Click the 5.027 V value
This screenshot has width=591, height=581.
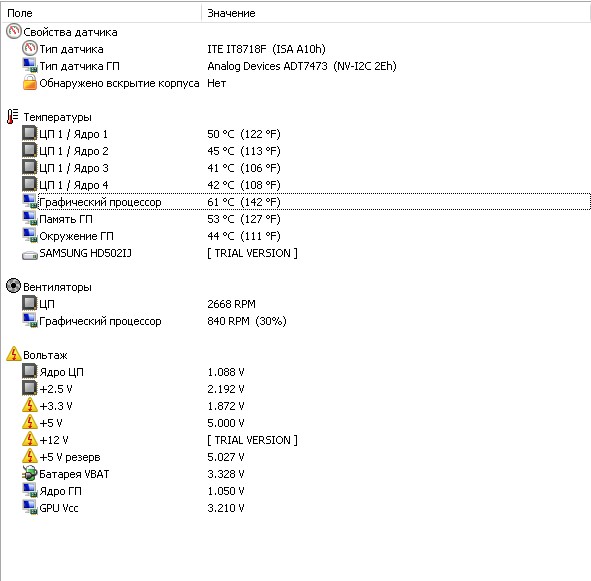pos(226,457)
